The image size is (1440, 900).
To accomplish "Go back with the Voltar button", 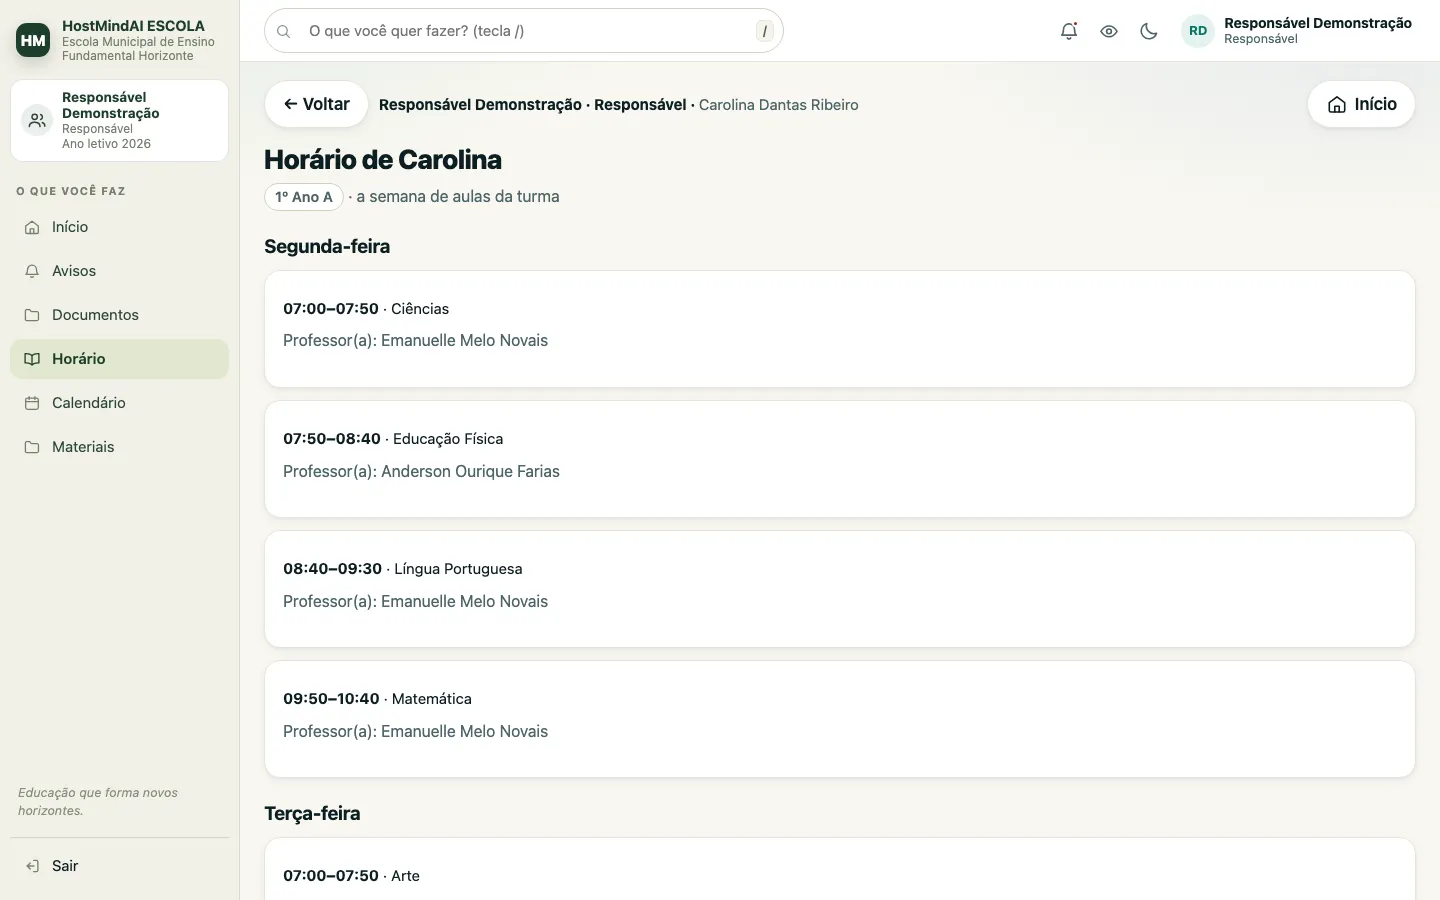I will [316, 104].
